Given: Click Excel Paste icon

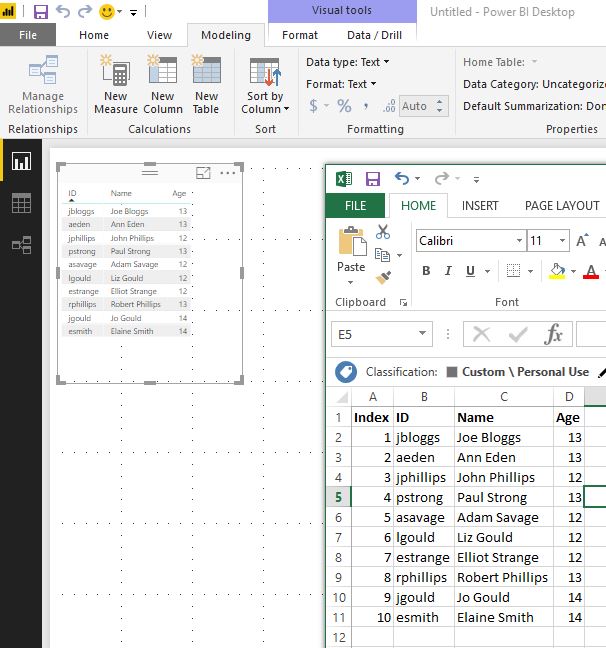Looking at the screenshot, I should (352, 241).
